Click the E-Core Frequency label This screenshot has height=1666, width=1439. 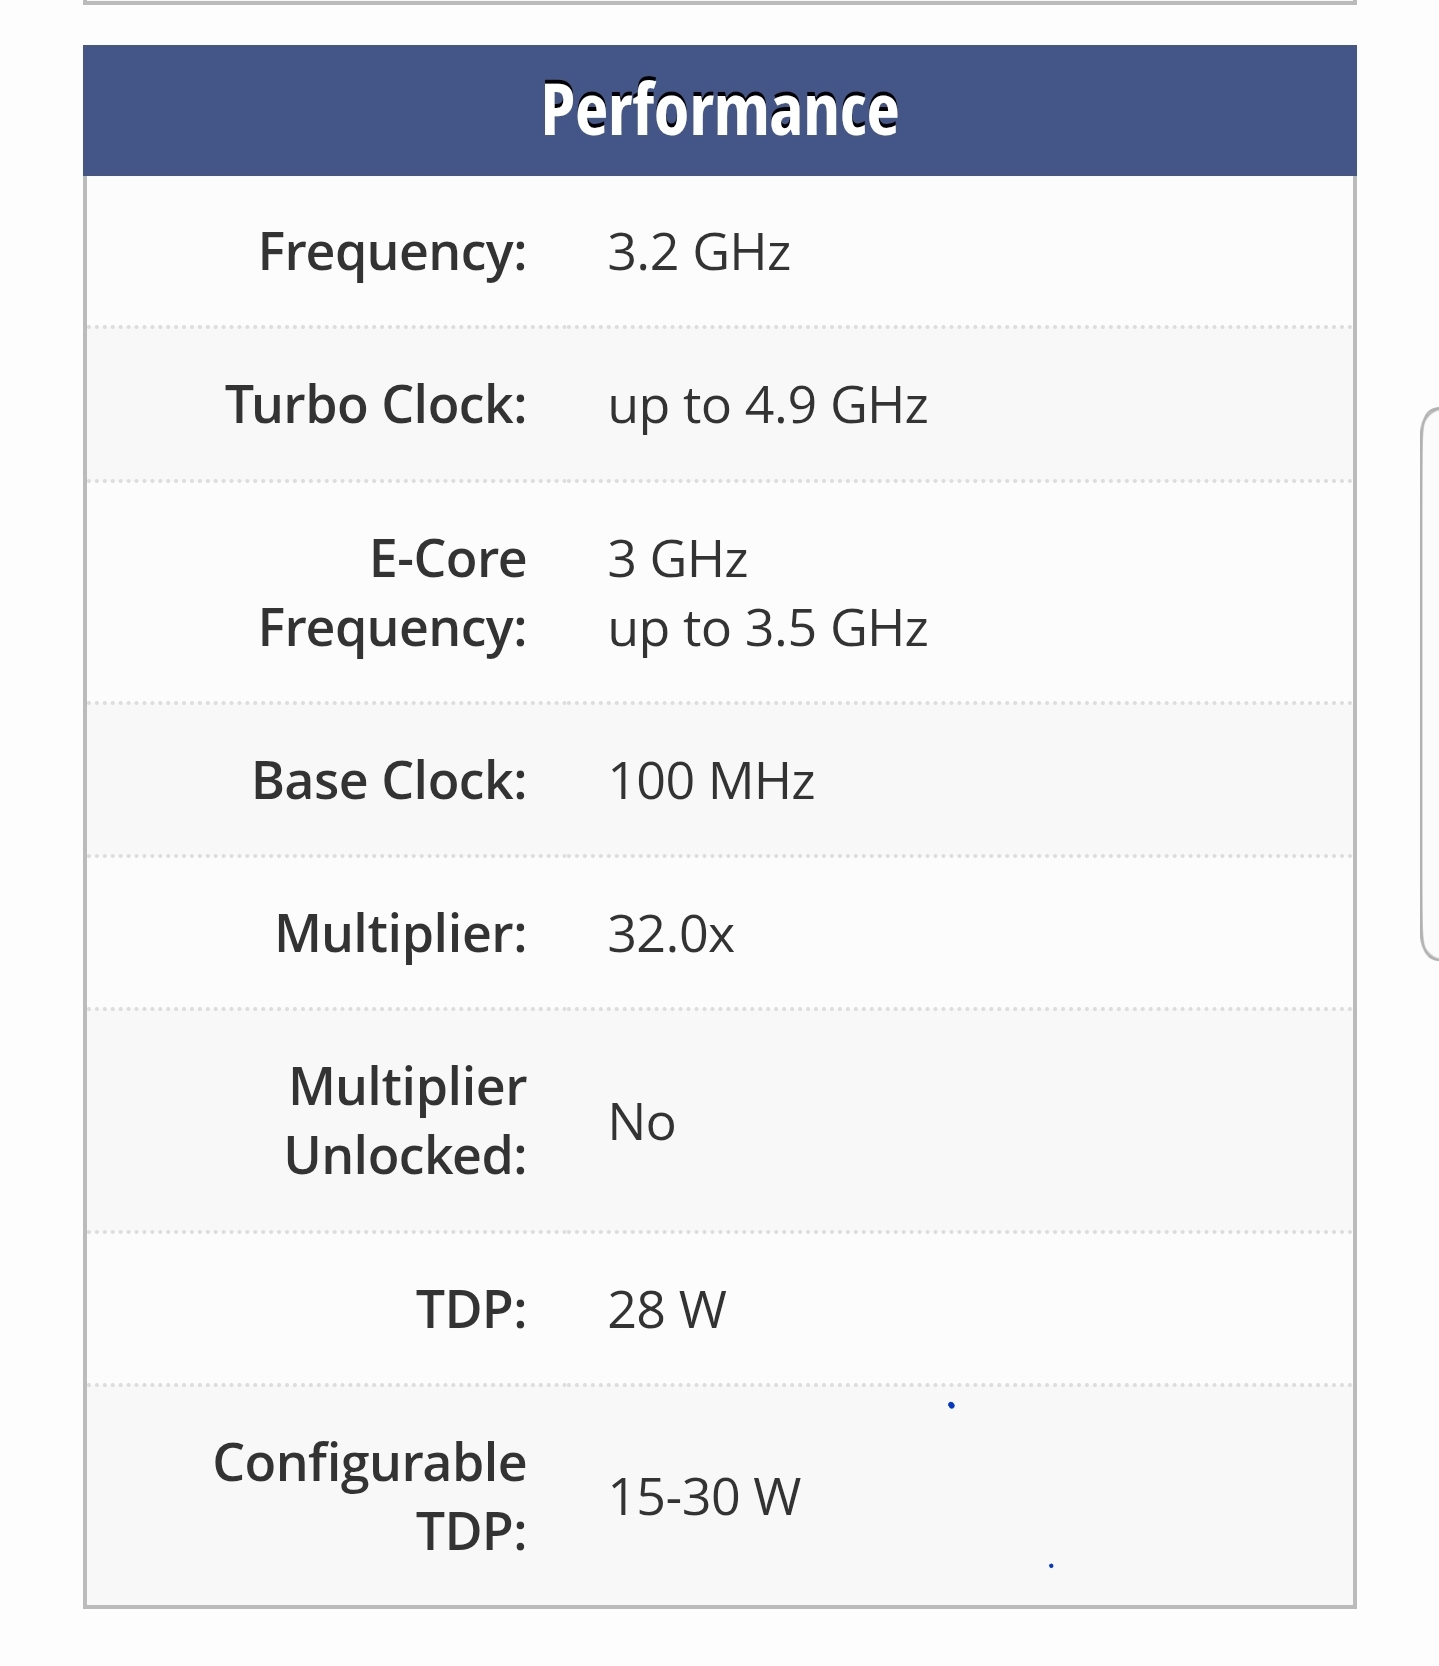[394, 593]
